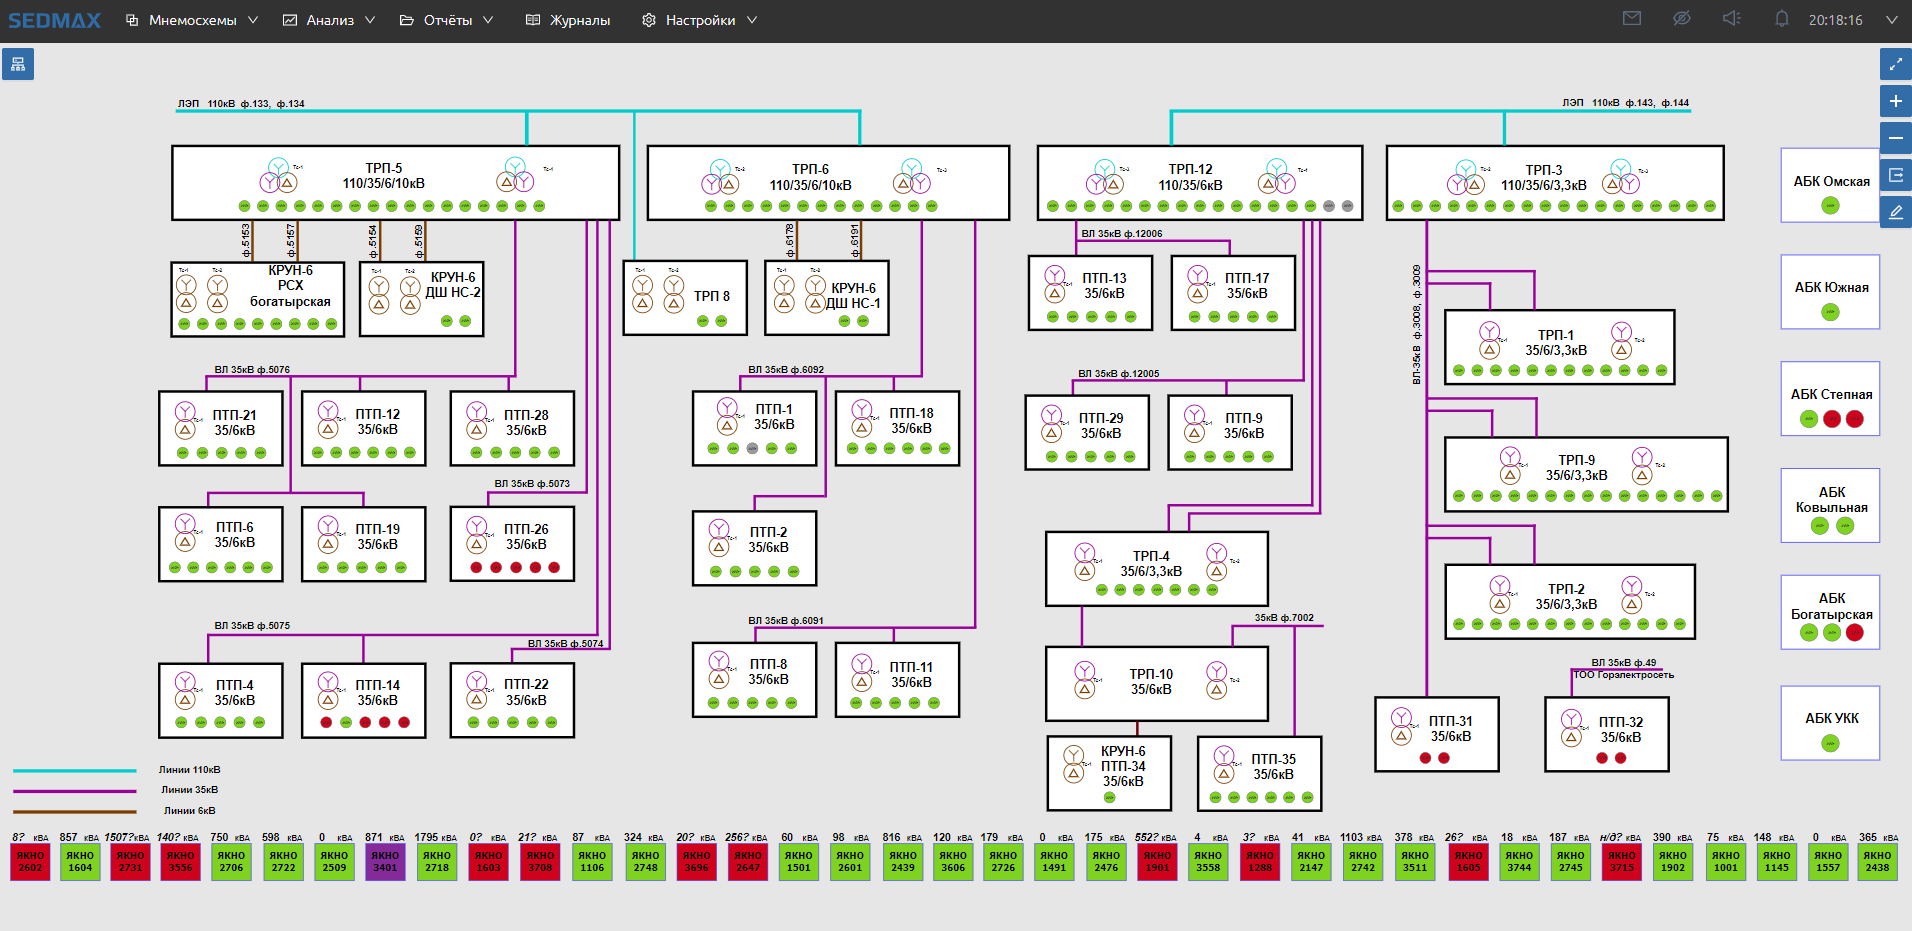Expand the chevron next to the clock
The width and height of the screenshot is (1912, 931).
(x=1891, y=20)
